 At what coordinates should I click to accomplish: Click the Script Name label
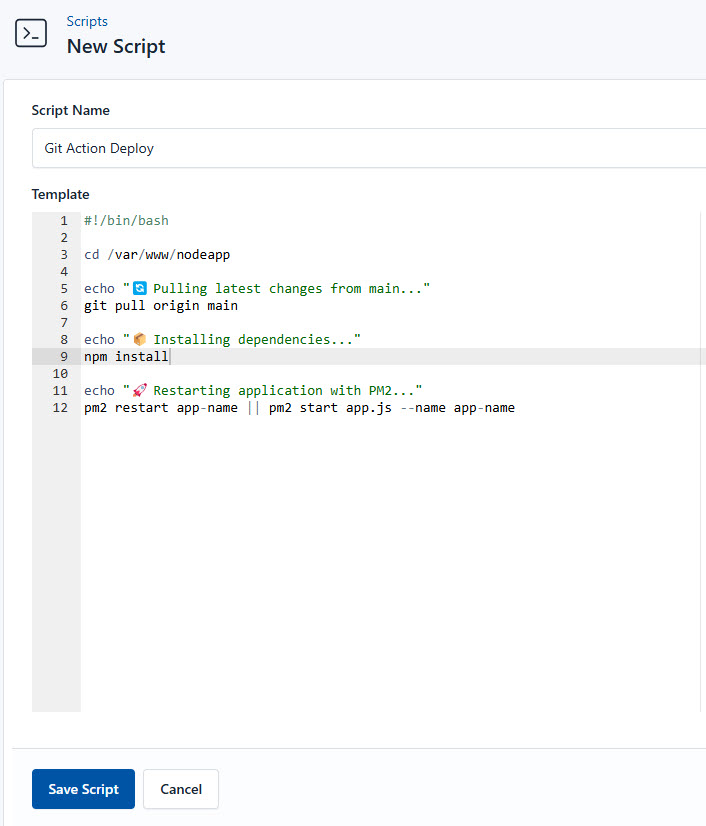click(69, 110)
